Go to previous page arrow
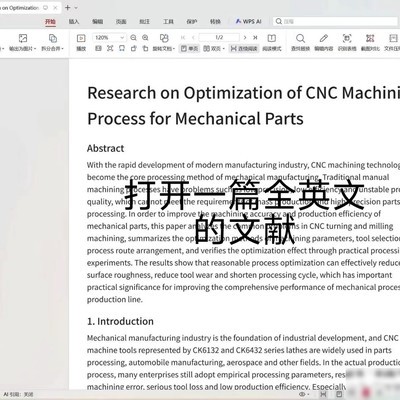400x400 pixels. click(x=193, y=38)
